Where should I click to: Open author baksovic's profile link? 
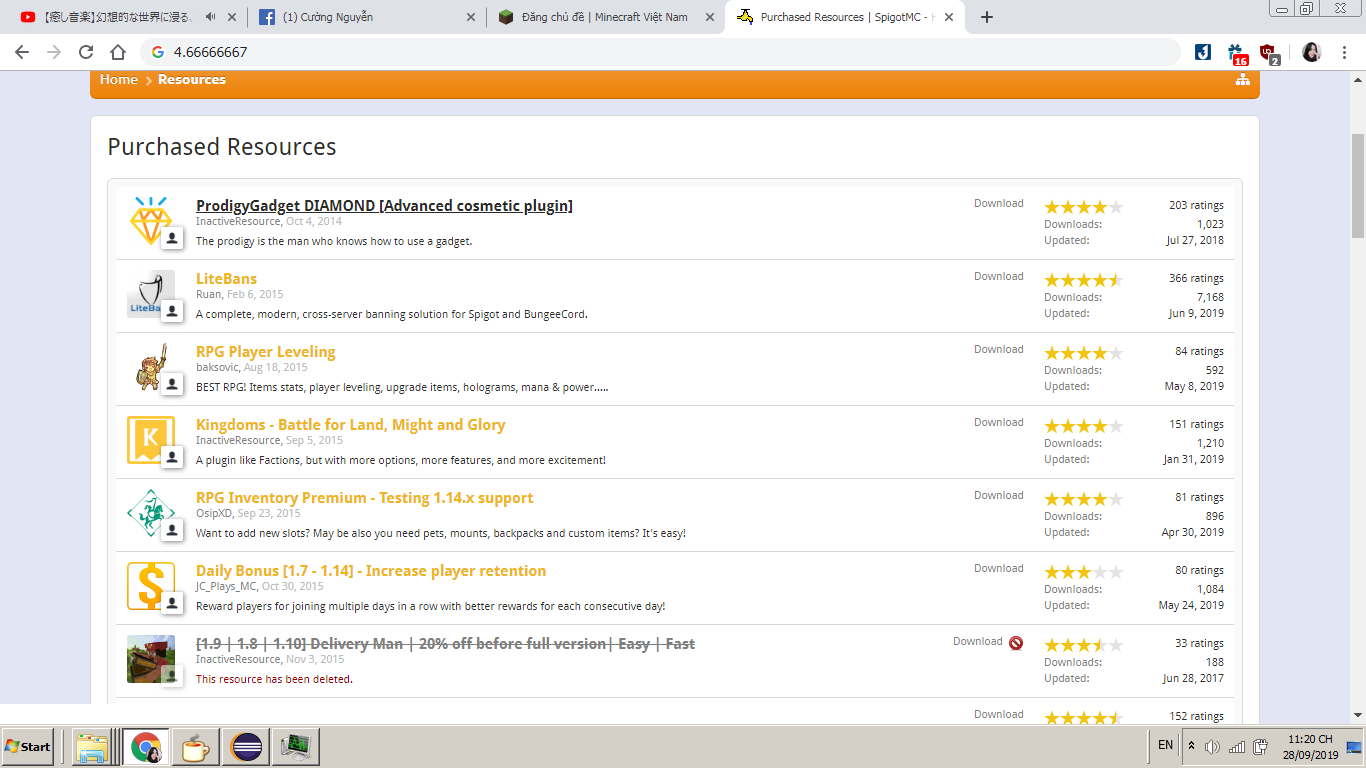(217, 367)
